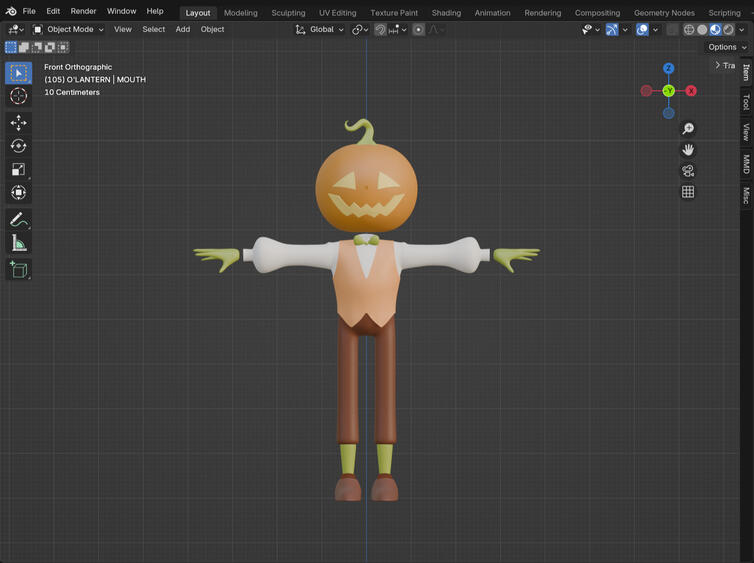The image size is (754, 563).
Task: Activate the Move tool
Action: pos(18,123)
